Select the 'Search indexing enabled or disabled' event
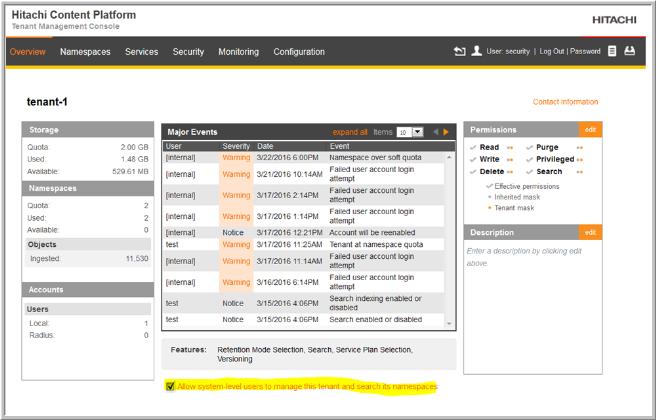Image resolution: width=656 pixels, height=420 pixels. [304, 303]
